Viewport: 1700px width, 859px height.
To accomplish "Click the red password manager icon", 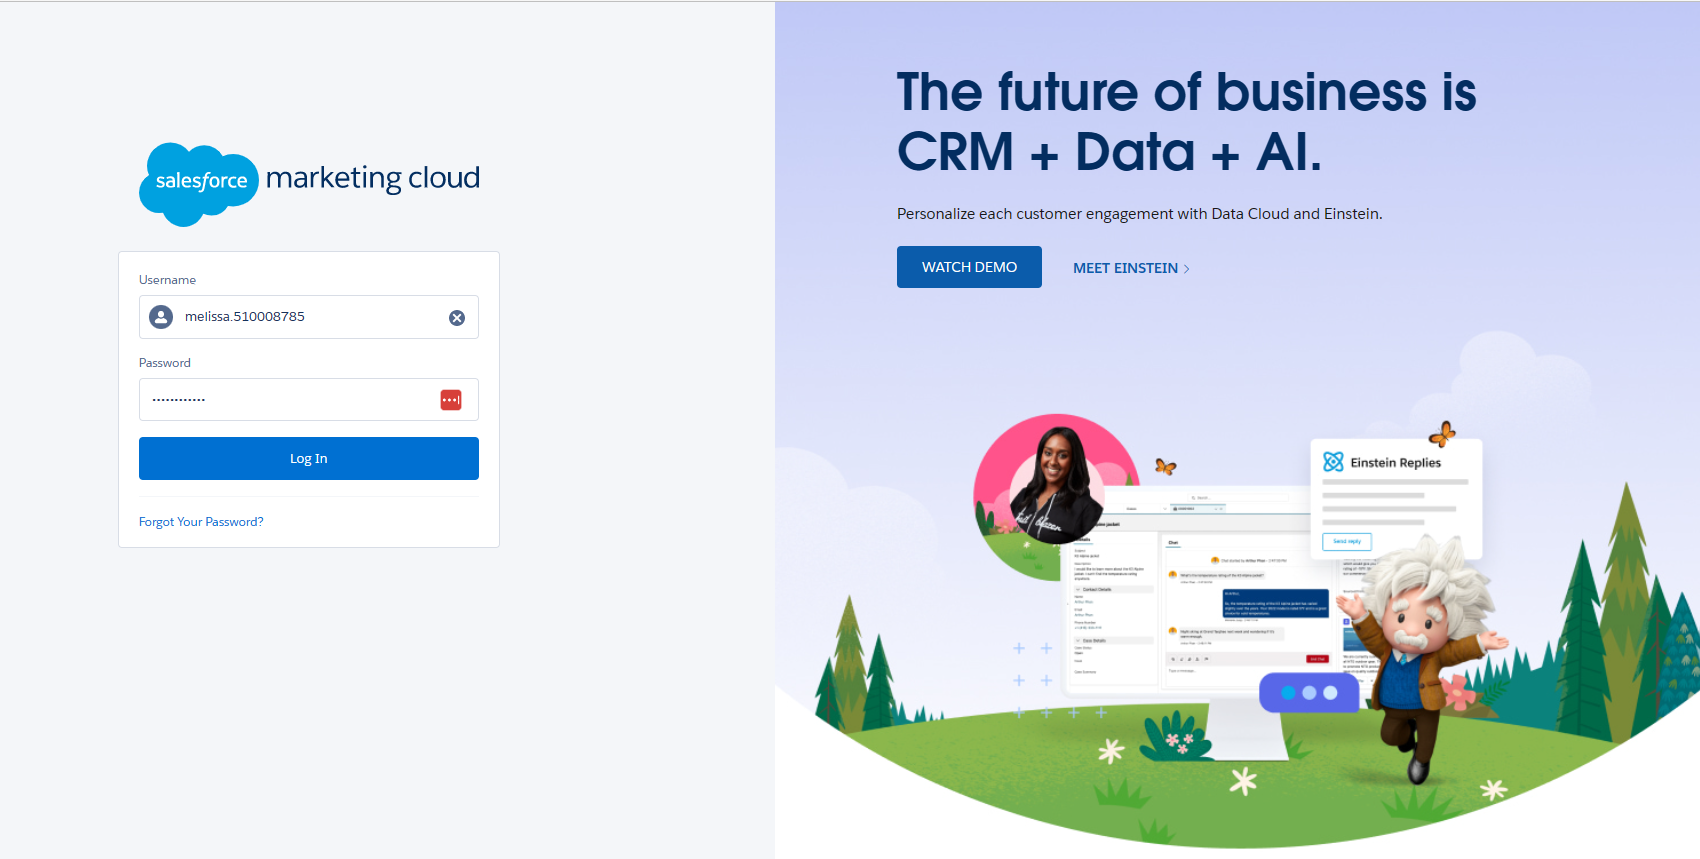I will [451, 400].
